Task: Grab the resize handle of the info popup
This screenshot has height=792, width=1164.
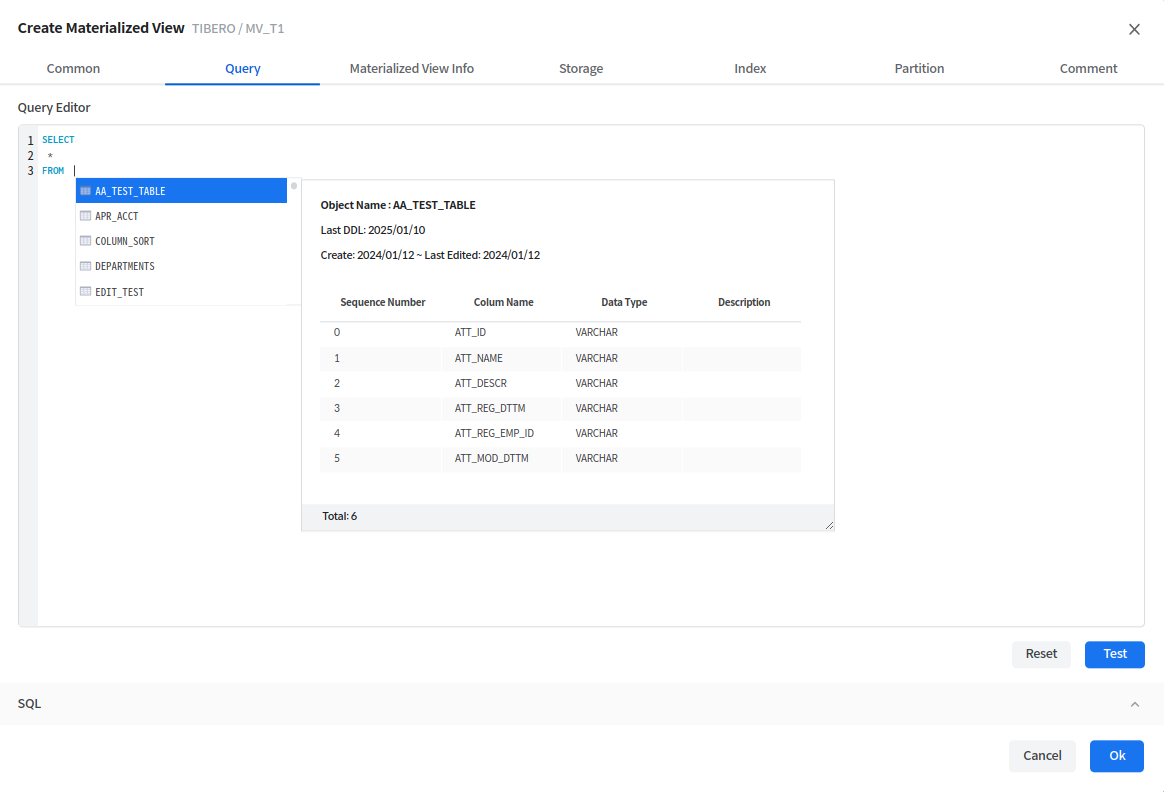Action: [x=829, y=525]
